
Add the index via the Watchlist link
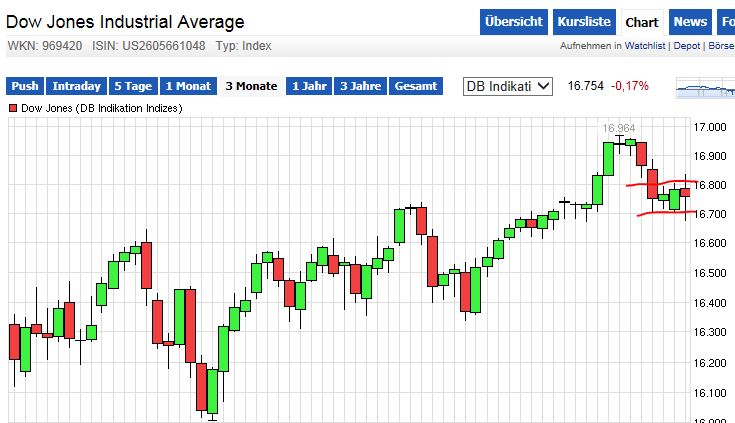tap(647, 46)
